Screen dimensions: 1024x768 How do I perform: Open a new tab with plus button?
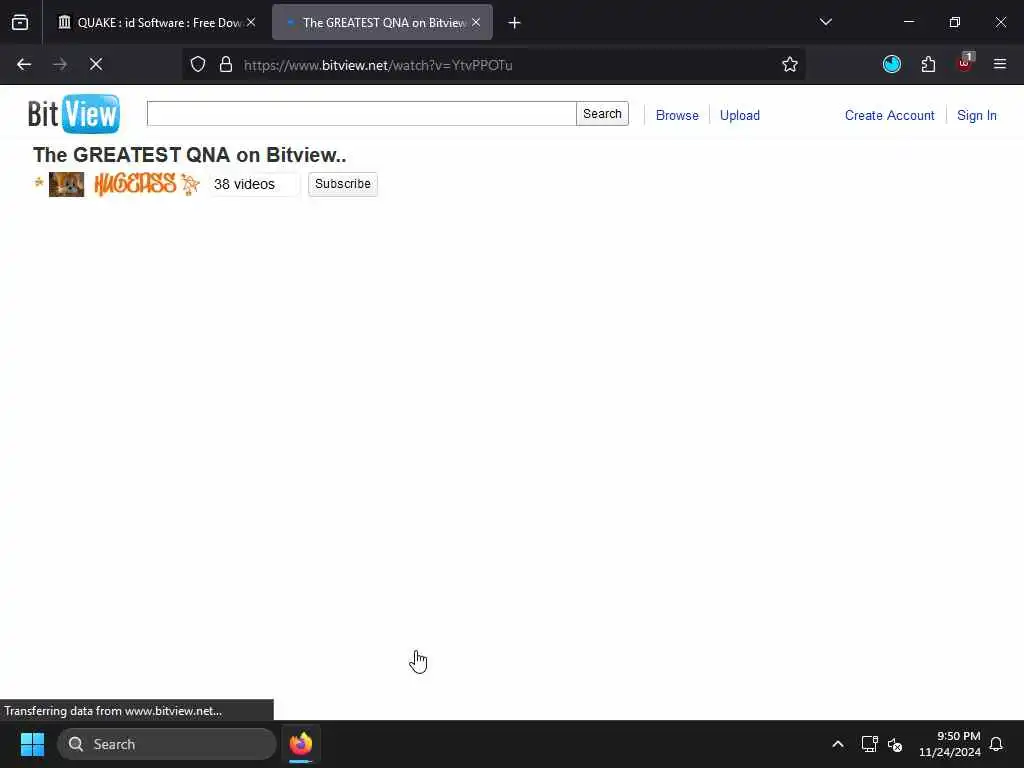pyautogui.click(x=514, y=23)
